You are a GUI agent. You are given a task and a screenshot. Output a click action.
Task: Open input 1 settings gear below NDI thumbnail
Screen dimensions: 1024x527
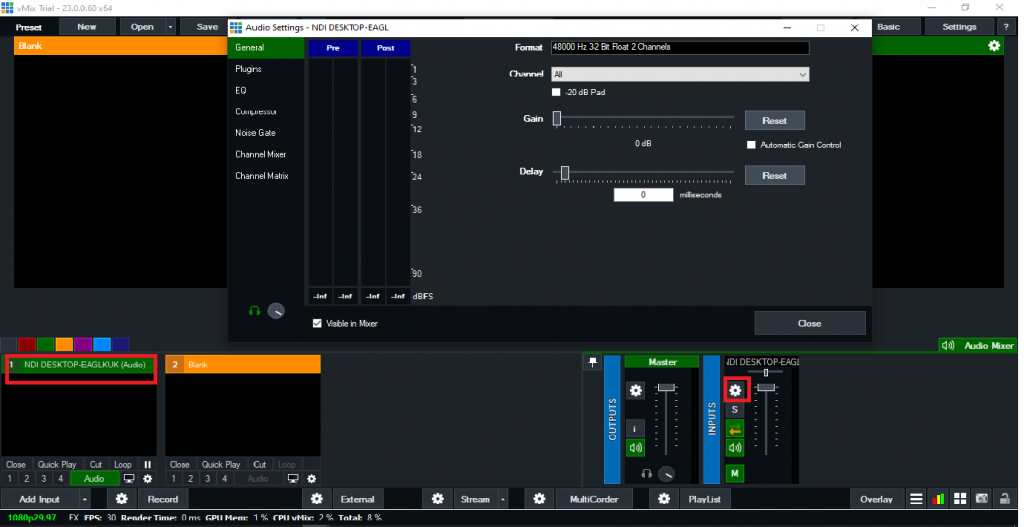click(x=148, y=479)
